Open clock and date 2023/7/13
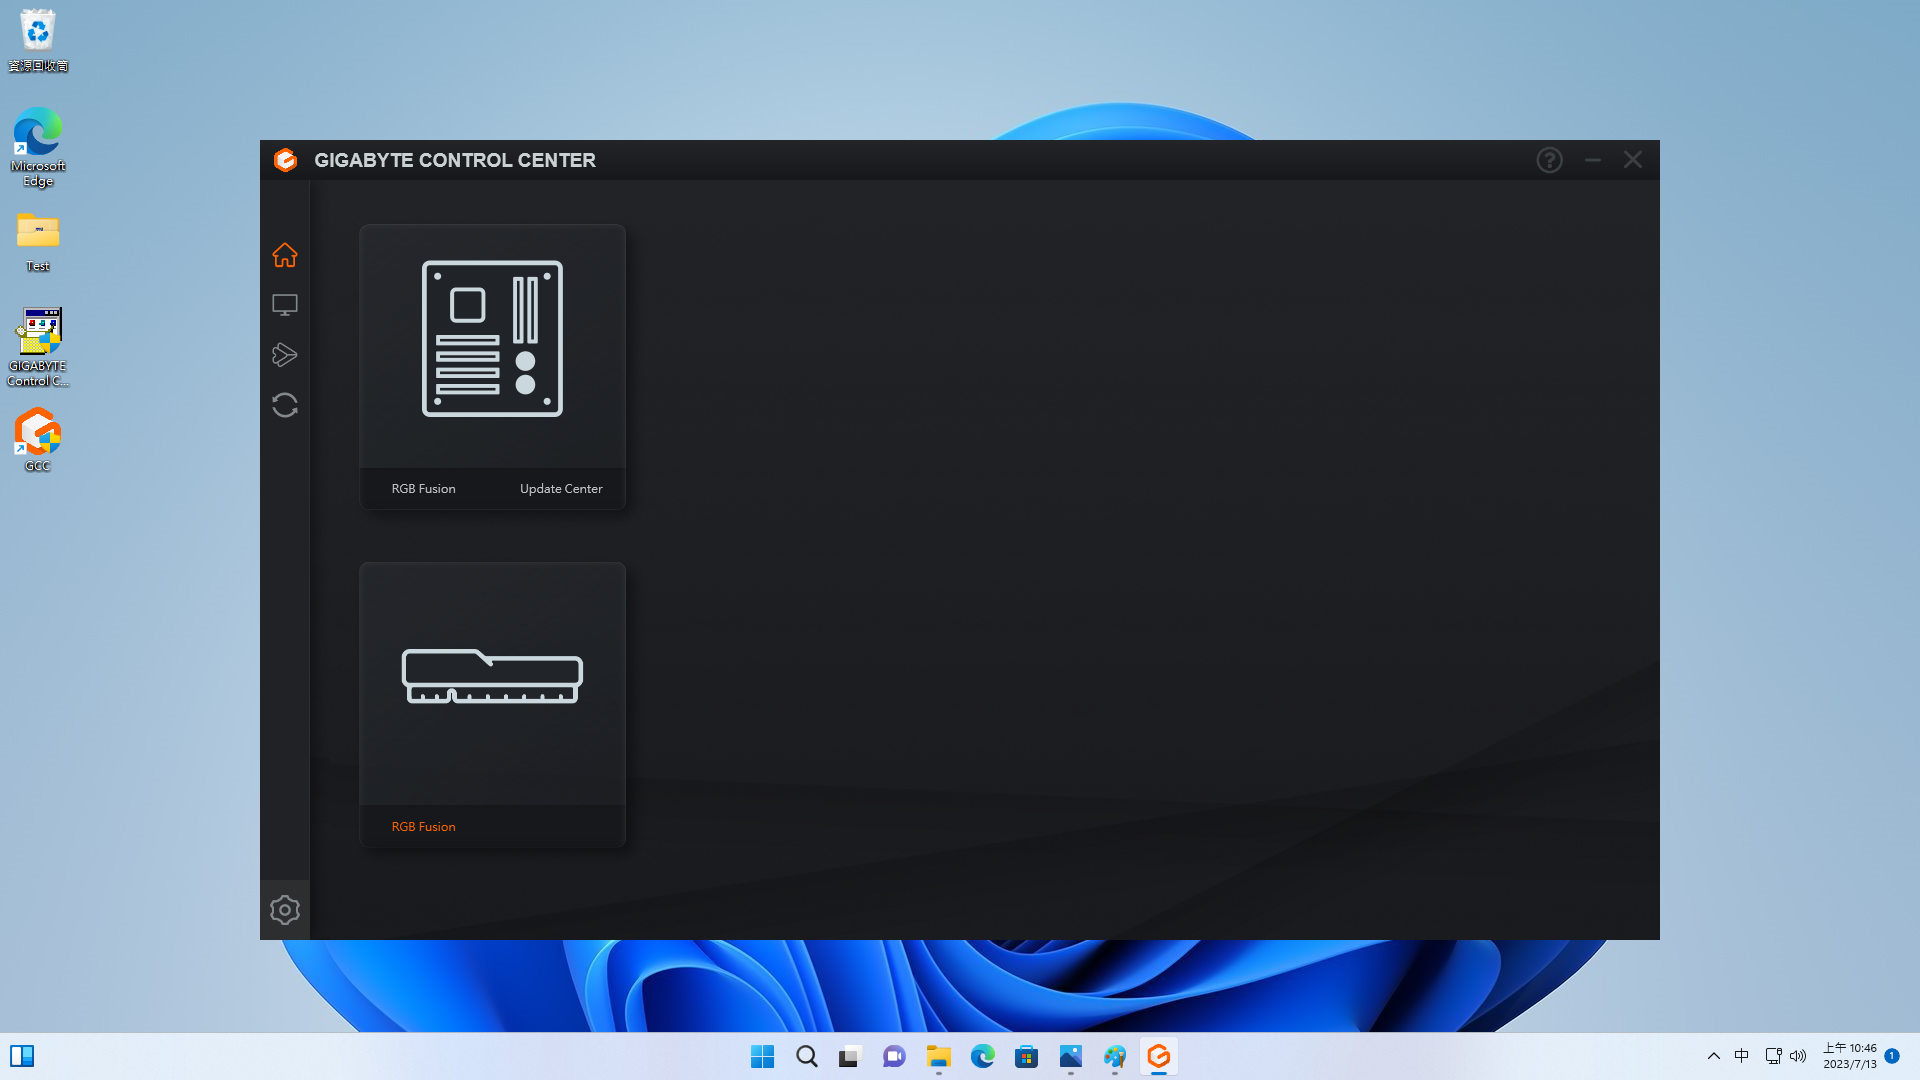The image size is (1920, 1080). [x=1850, y=1057]
